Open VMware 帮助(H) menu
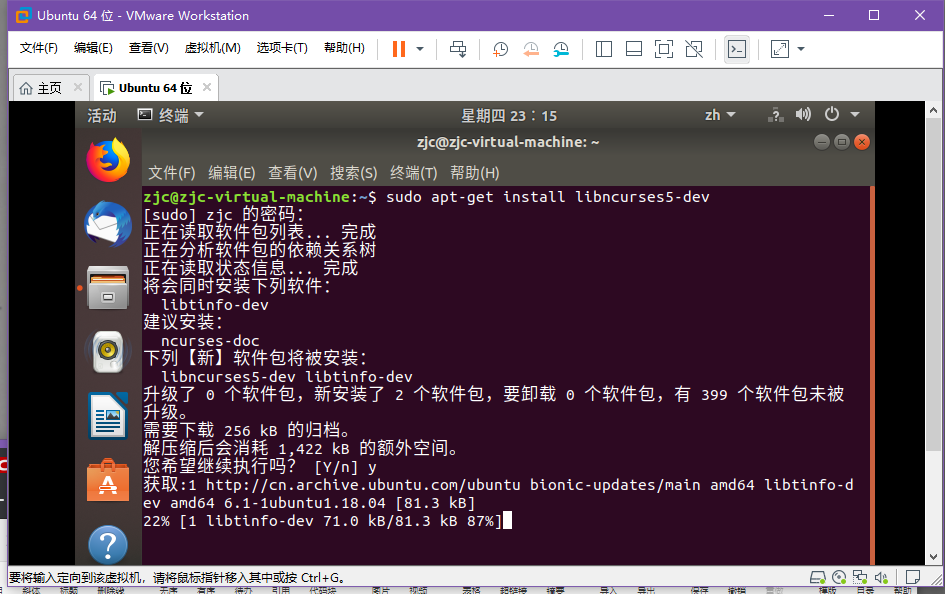945x594 pixels. (x=344, y=48)
